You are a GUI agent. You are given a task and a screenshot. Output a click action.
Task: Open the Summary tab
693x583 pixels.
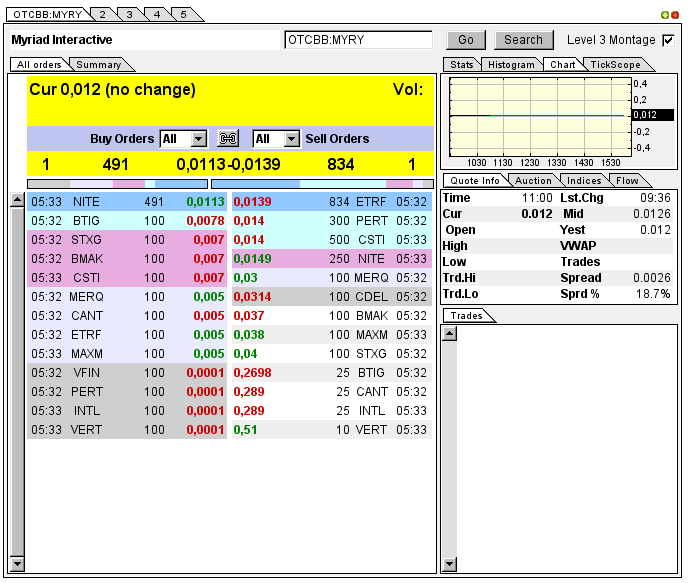[x=99, y=65]
